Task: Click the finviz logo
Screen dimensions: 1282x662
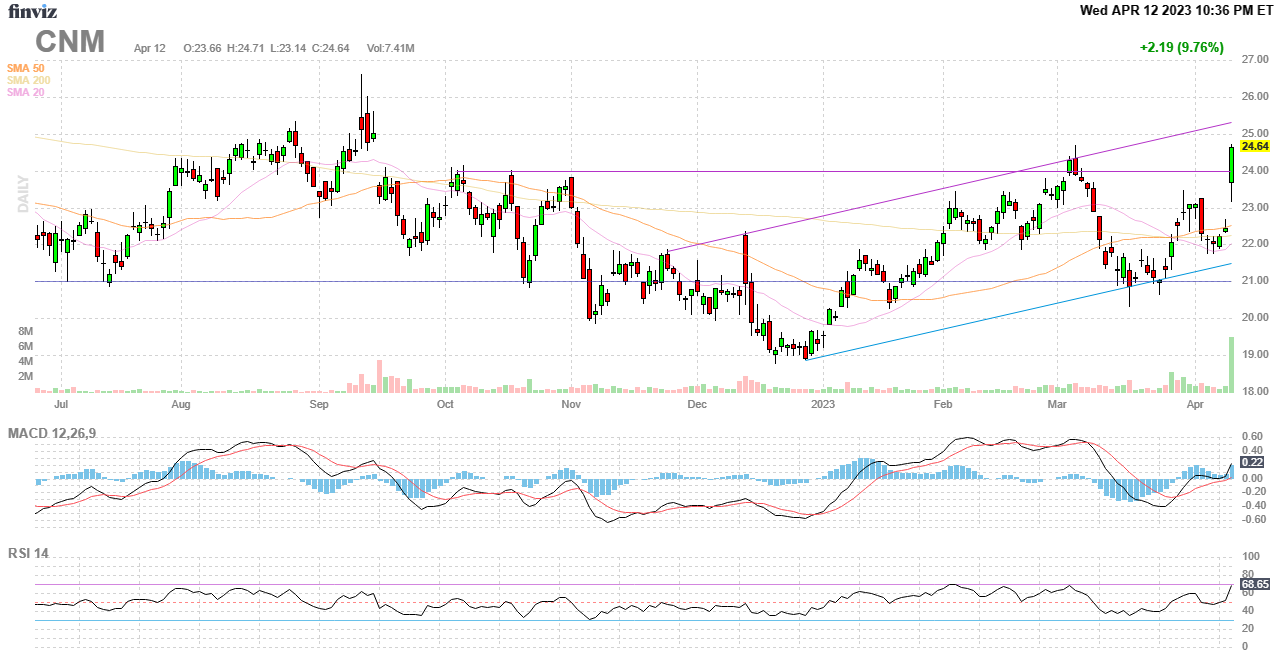Action: pyautogui.click(x=31, y=11)
